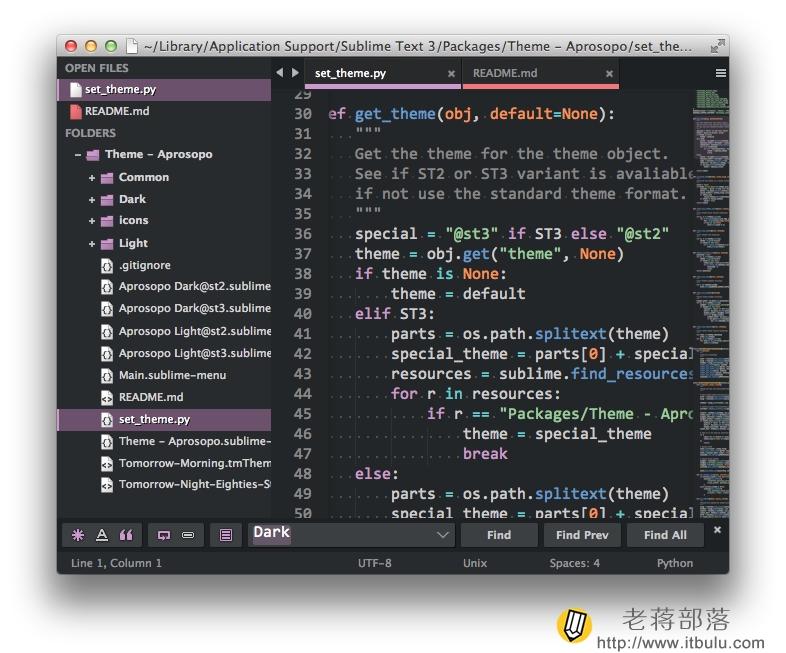The image size is (786, 653).
Task: Click the window title path text
Action: click(418, 46)
